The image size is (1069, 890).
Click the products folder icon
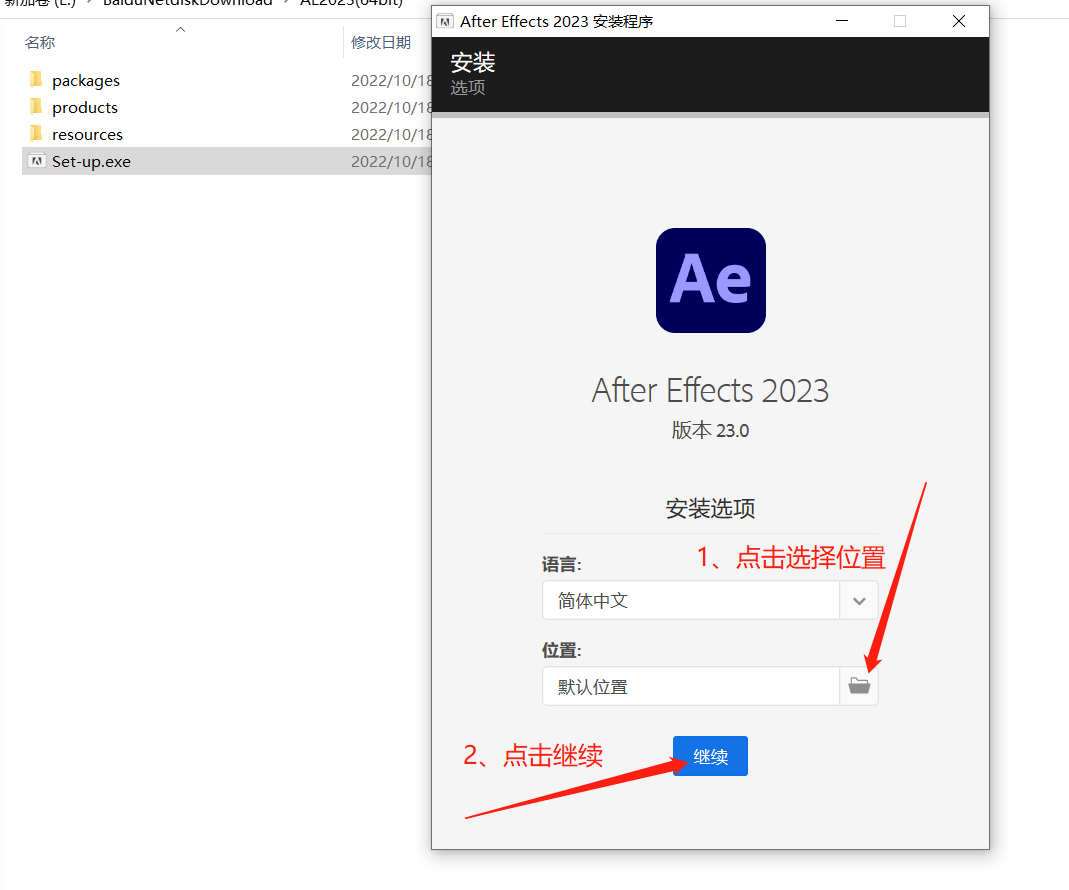(37, 107)
